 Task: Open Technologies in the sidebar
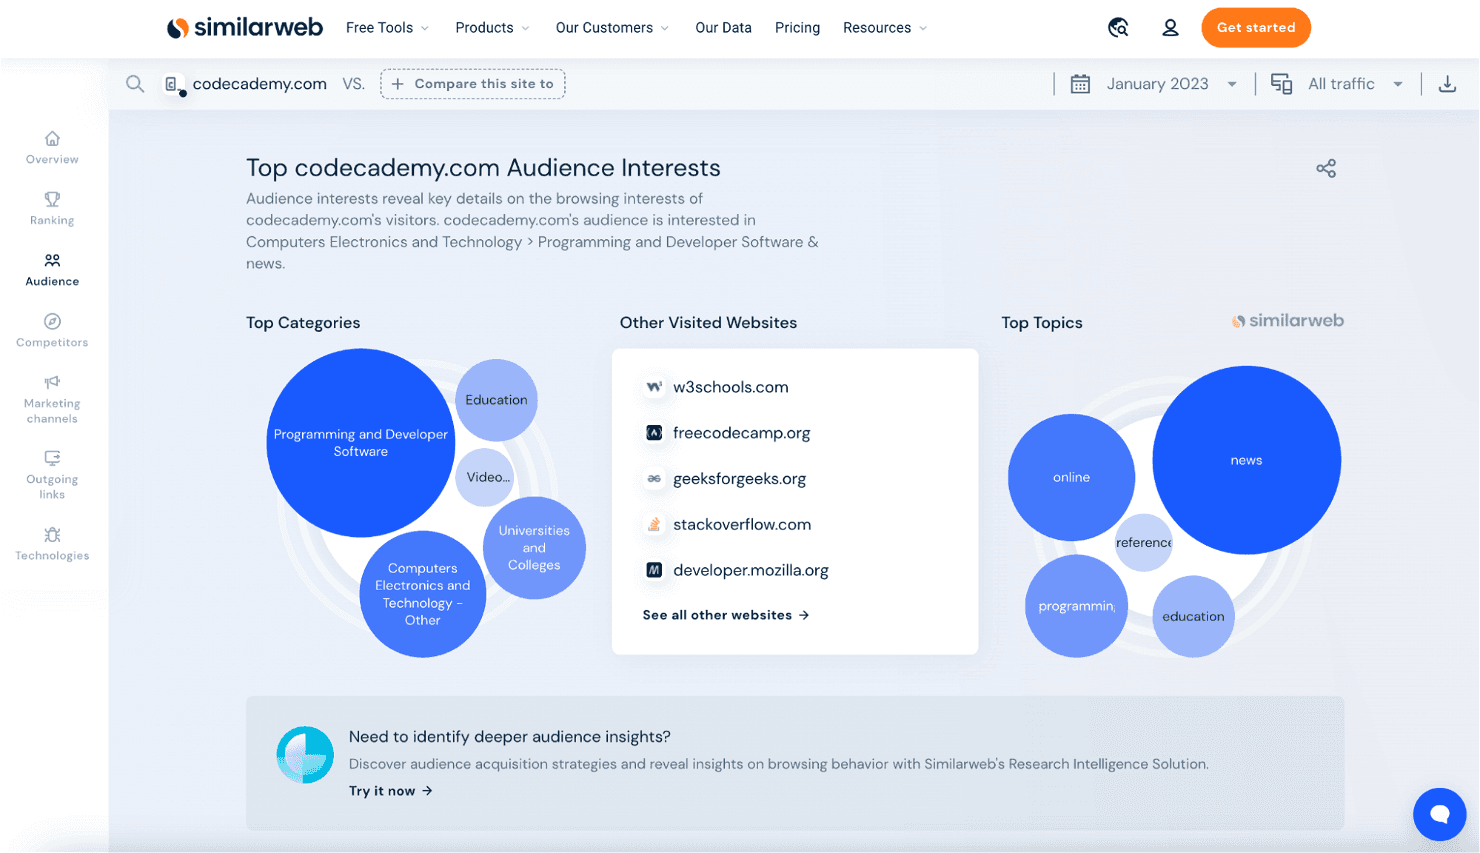pyautogui.click(x=52, y=545)
